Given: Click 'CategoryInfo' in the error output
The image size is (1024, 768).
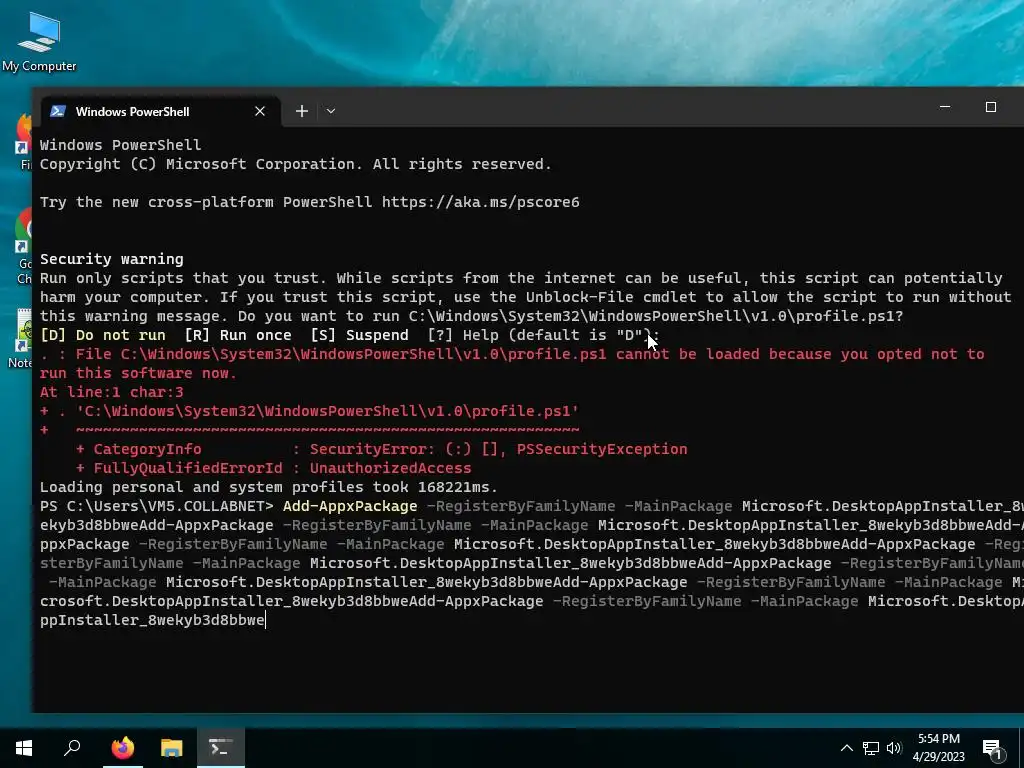Looking at the screenshot, I should click(148, 449).
